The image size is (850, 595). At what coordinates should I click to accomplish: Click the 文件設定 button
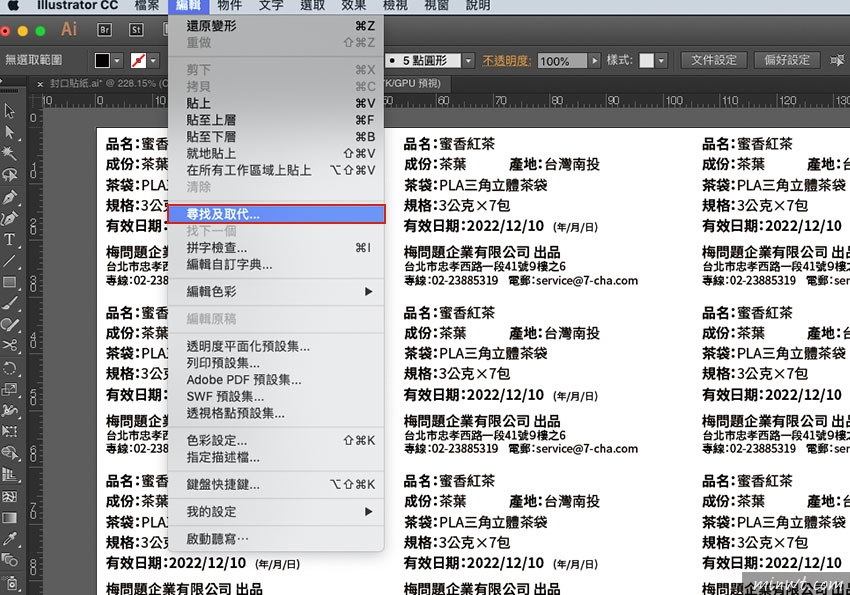(713, 60)
